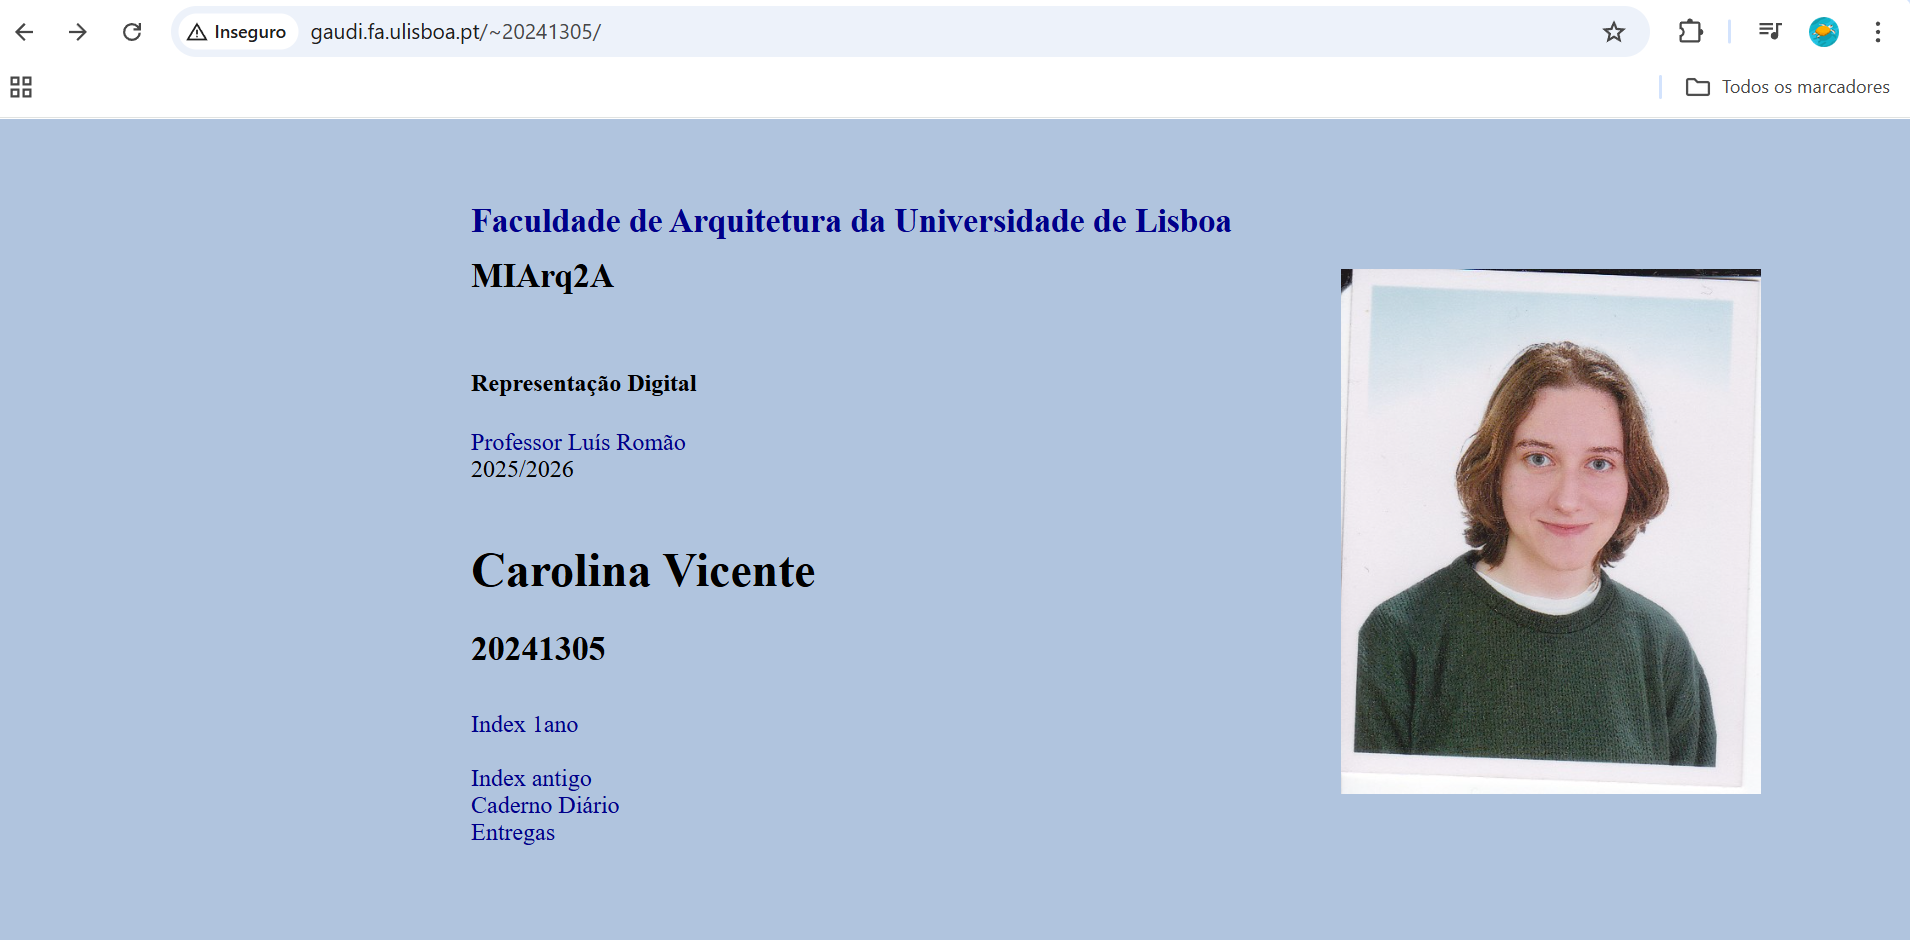1910x940 pixels.
Task: Open the apps grid shortcut
Action: pyautogui.click(x=21, y=87)
